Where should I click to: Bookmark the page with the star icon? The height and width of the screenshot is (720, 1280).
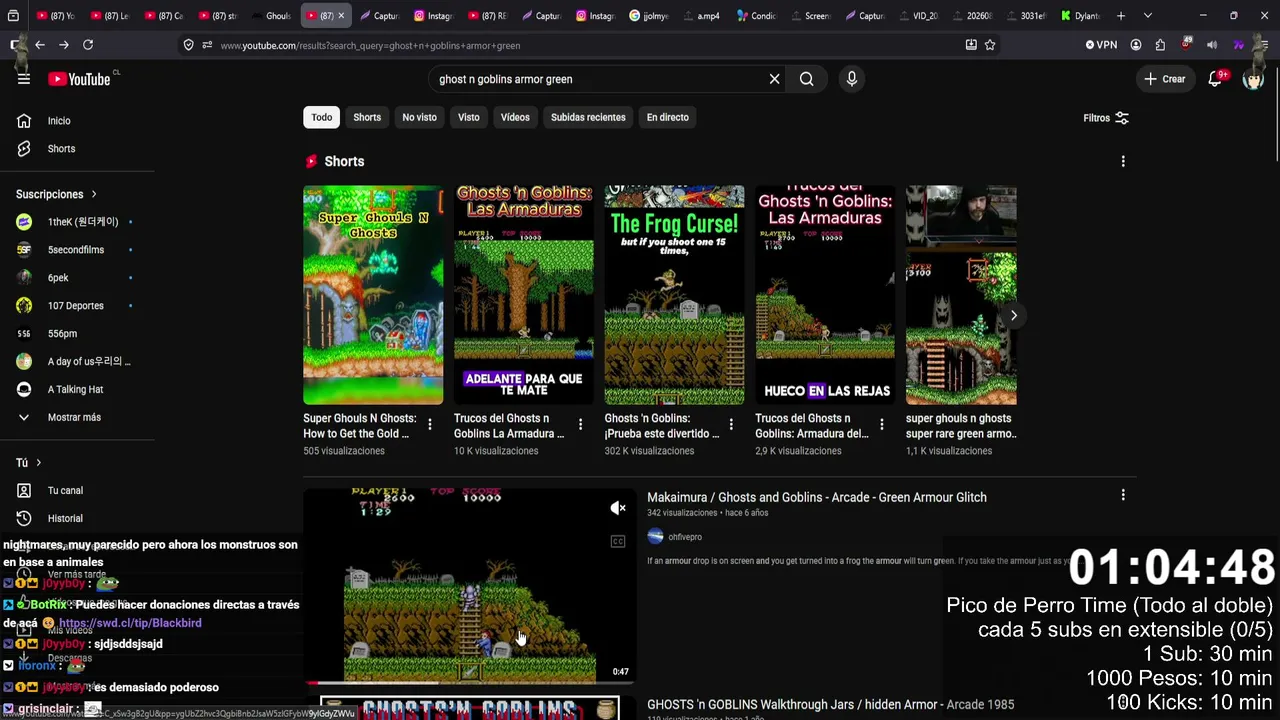(x=990, y=45)
